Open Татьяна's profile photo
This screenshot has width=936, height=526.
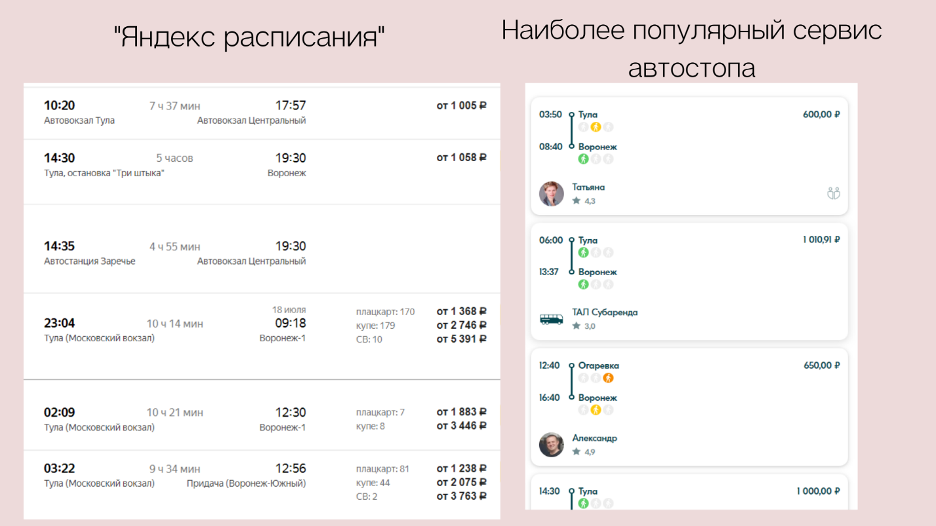551,193
